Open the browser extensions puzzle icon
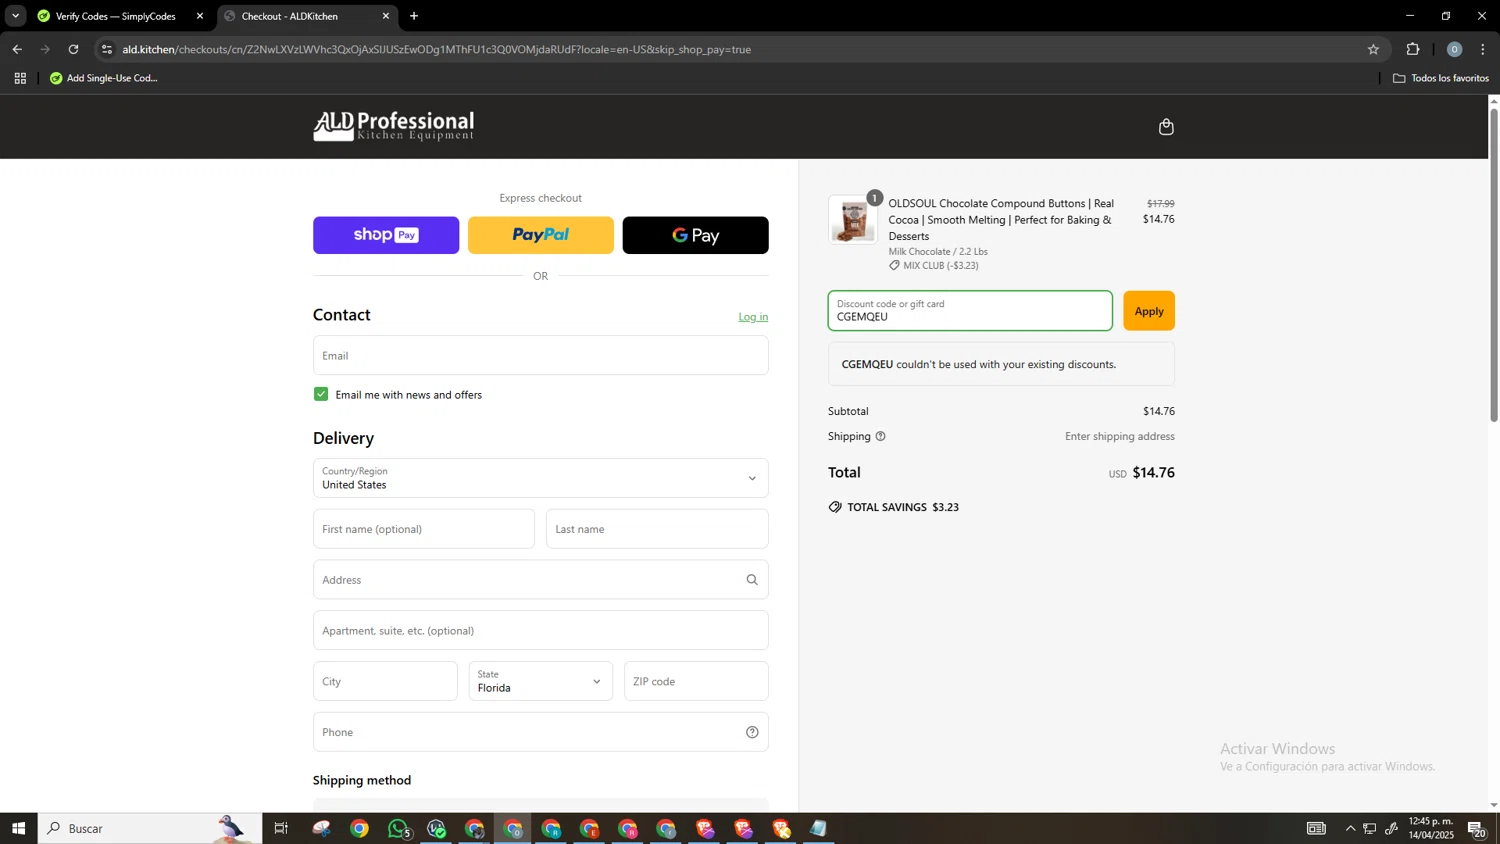This screenshot has width=1500, height=844. pyautogui.click(x=1413, y=49)
